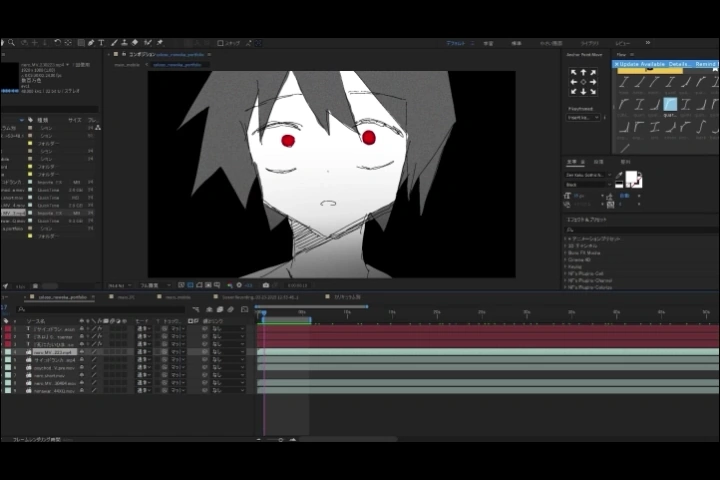The height and width of the screenshot is (480, 720).
Task: Open the Anchor Point Move insert dropdown
Action: click(583, 118)
